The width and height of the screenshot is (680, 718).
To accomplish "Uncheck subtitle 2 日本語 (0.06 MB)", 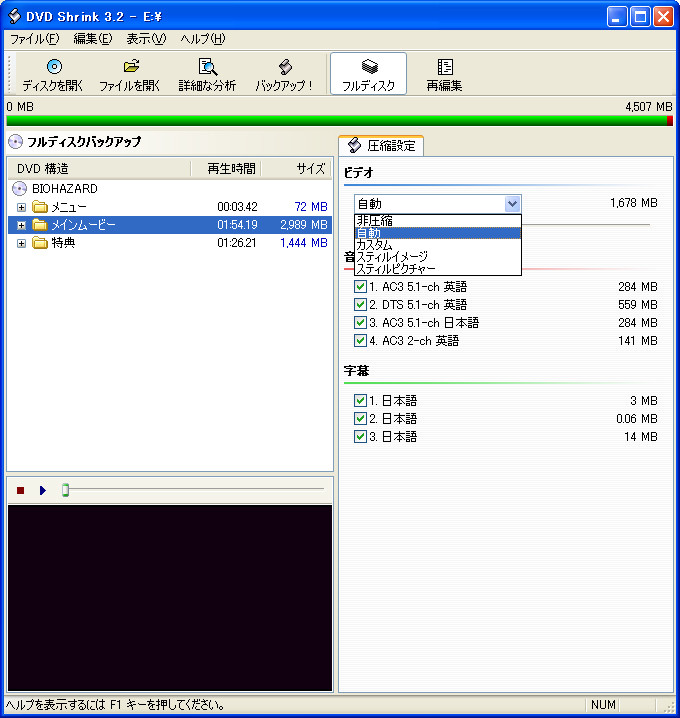I will pyautogui.click(x=360, y=419).
